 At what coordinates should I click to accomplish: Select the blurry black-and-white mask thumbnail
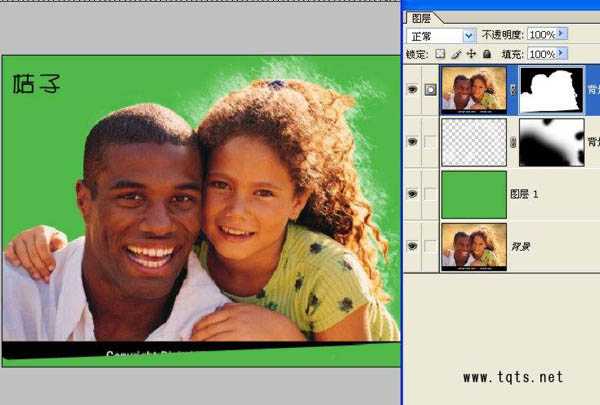(x=551, y=142)
